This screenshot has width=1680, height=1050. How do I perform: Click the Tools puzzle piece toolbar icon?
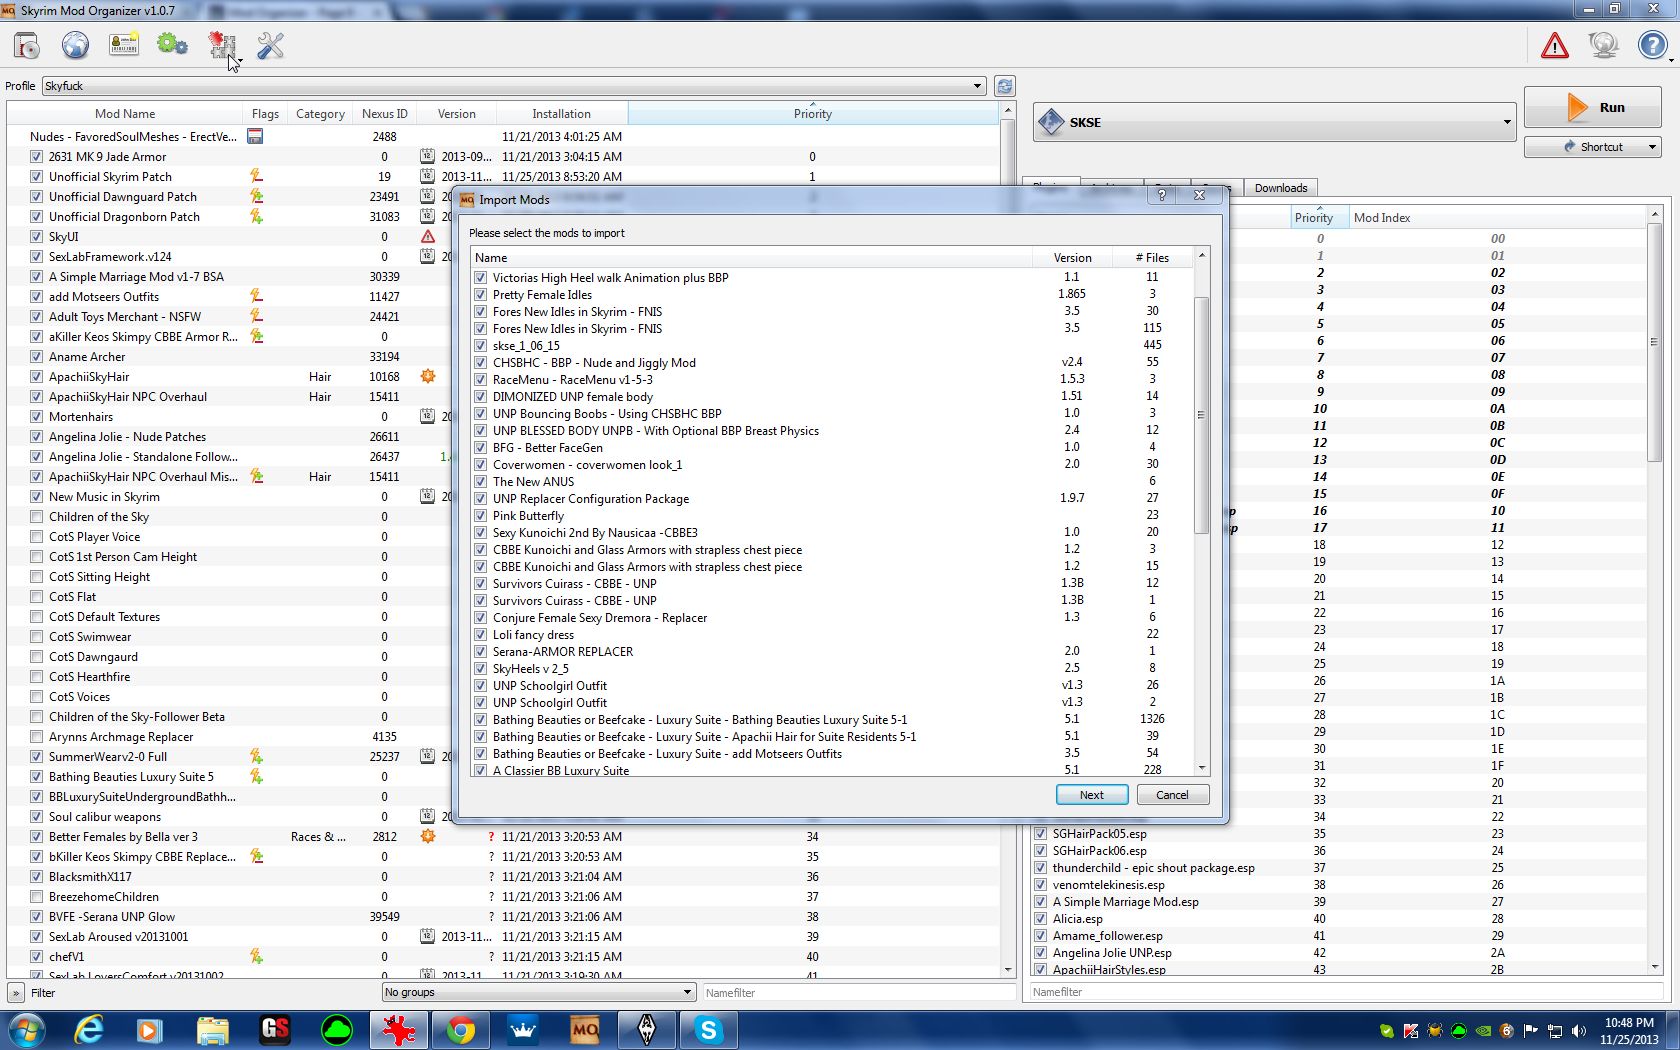coord(222,45)
